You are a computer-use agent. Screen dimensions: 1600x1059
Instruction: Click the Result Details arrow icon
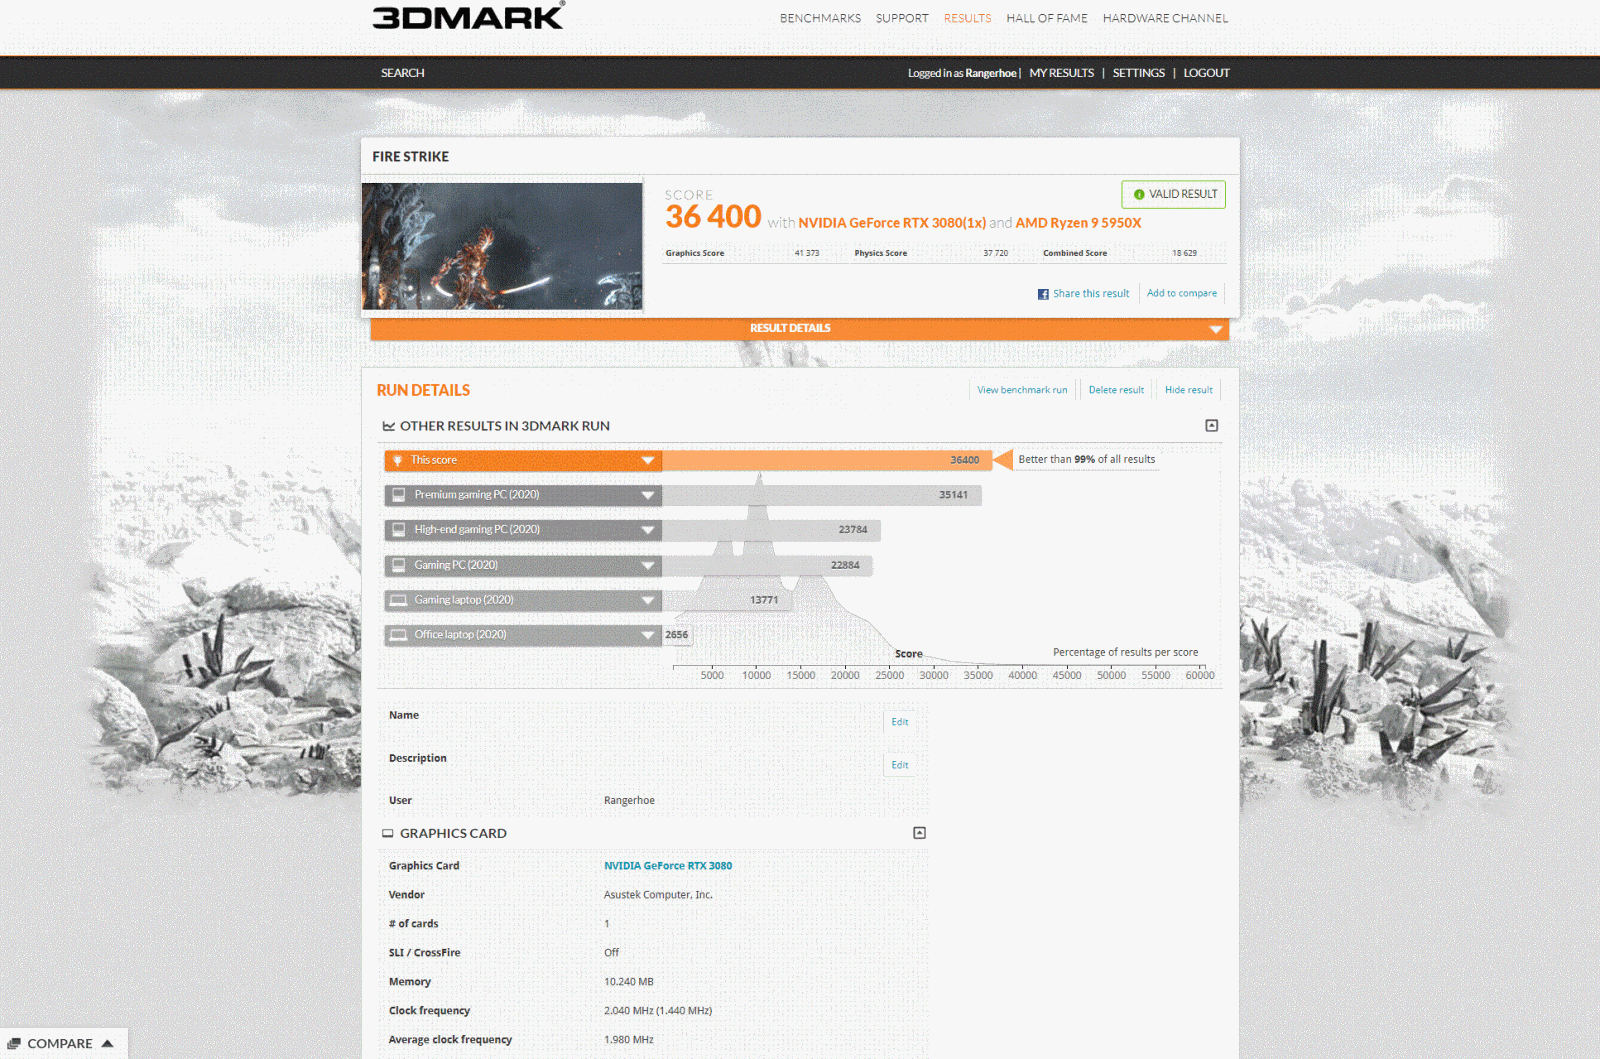click(1216, 329)
